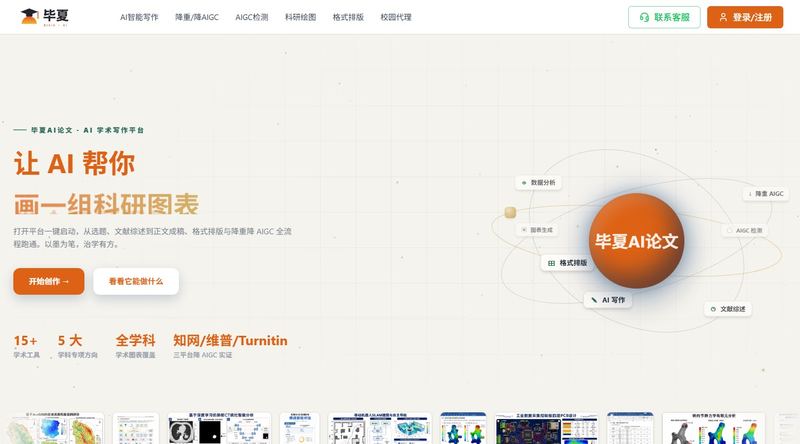Screen dimensions: 800x444
Task: Click the 毕夏 graduation cap logo
Action: click(x=44, y=17)
